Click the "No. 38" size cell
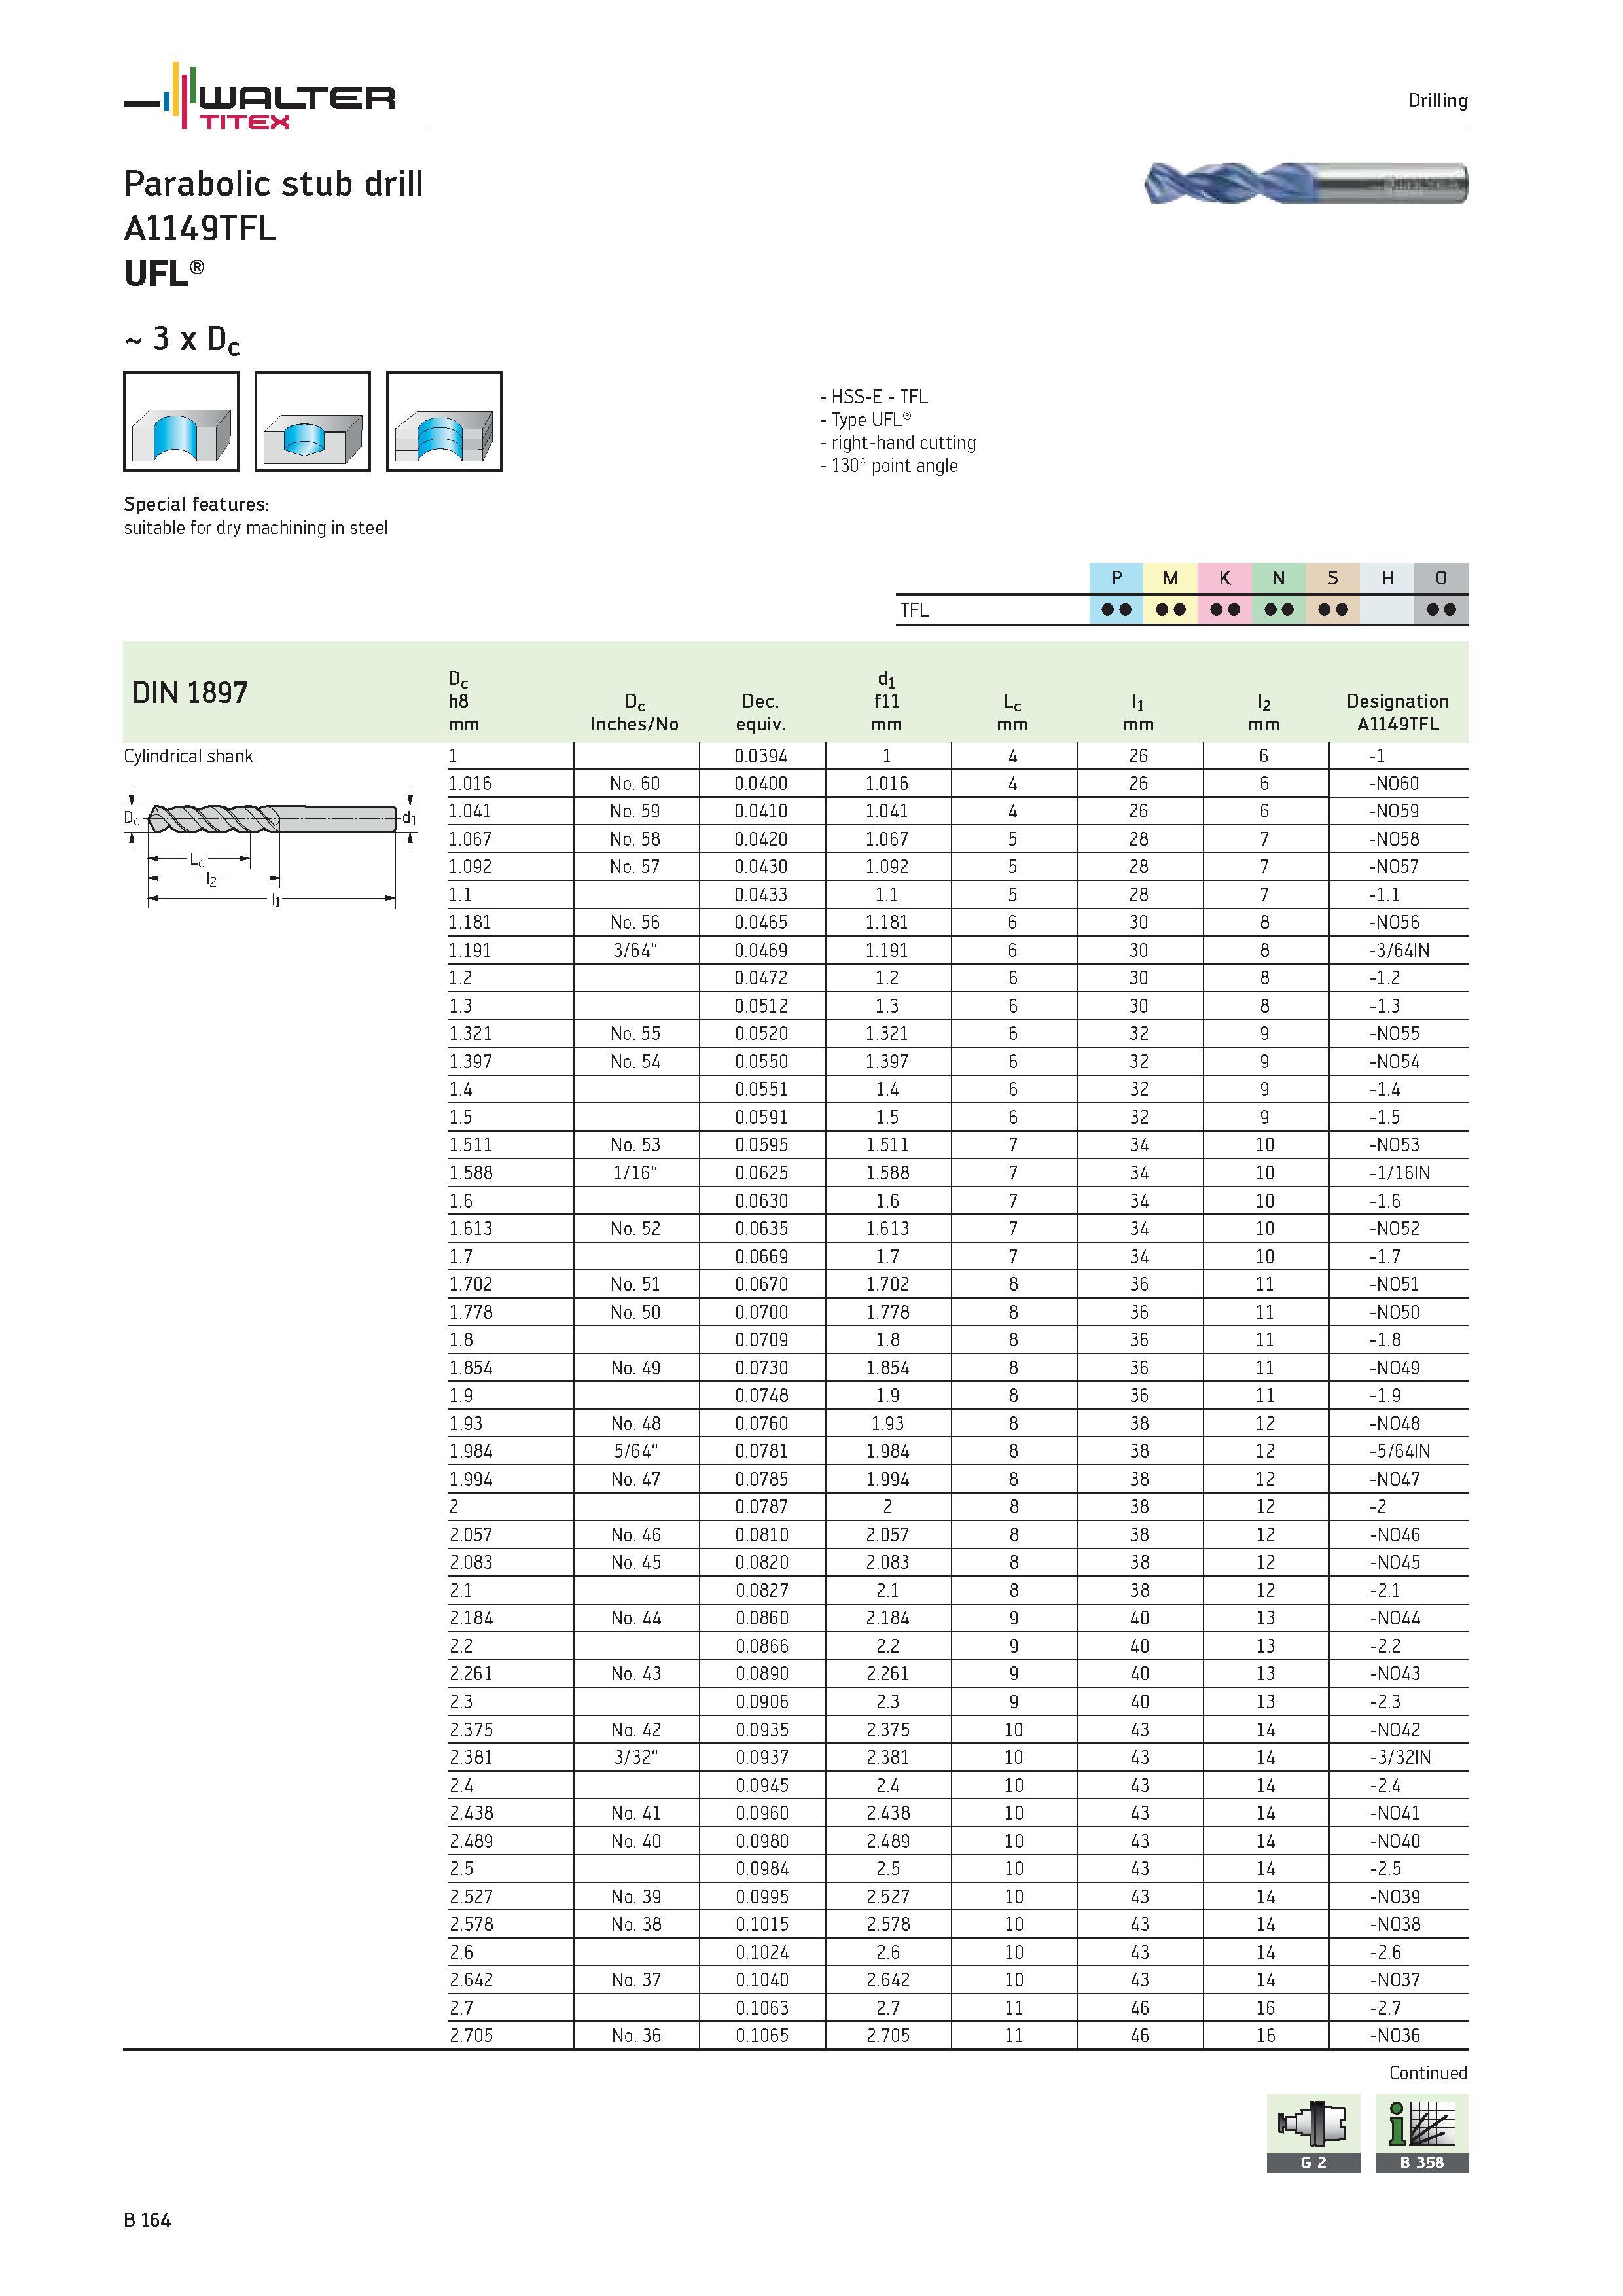This screenshot has height=2296, width=1623. [x=635, y=1924]
